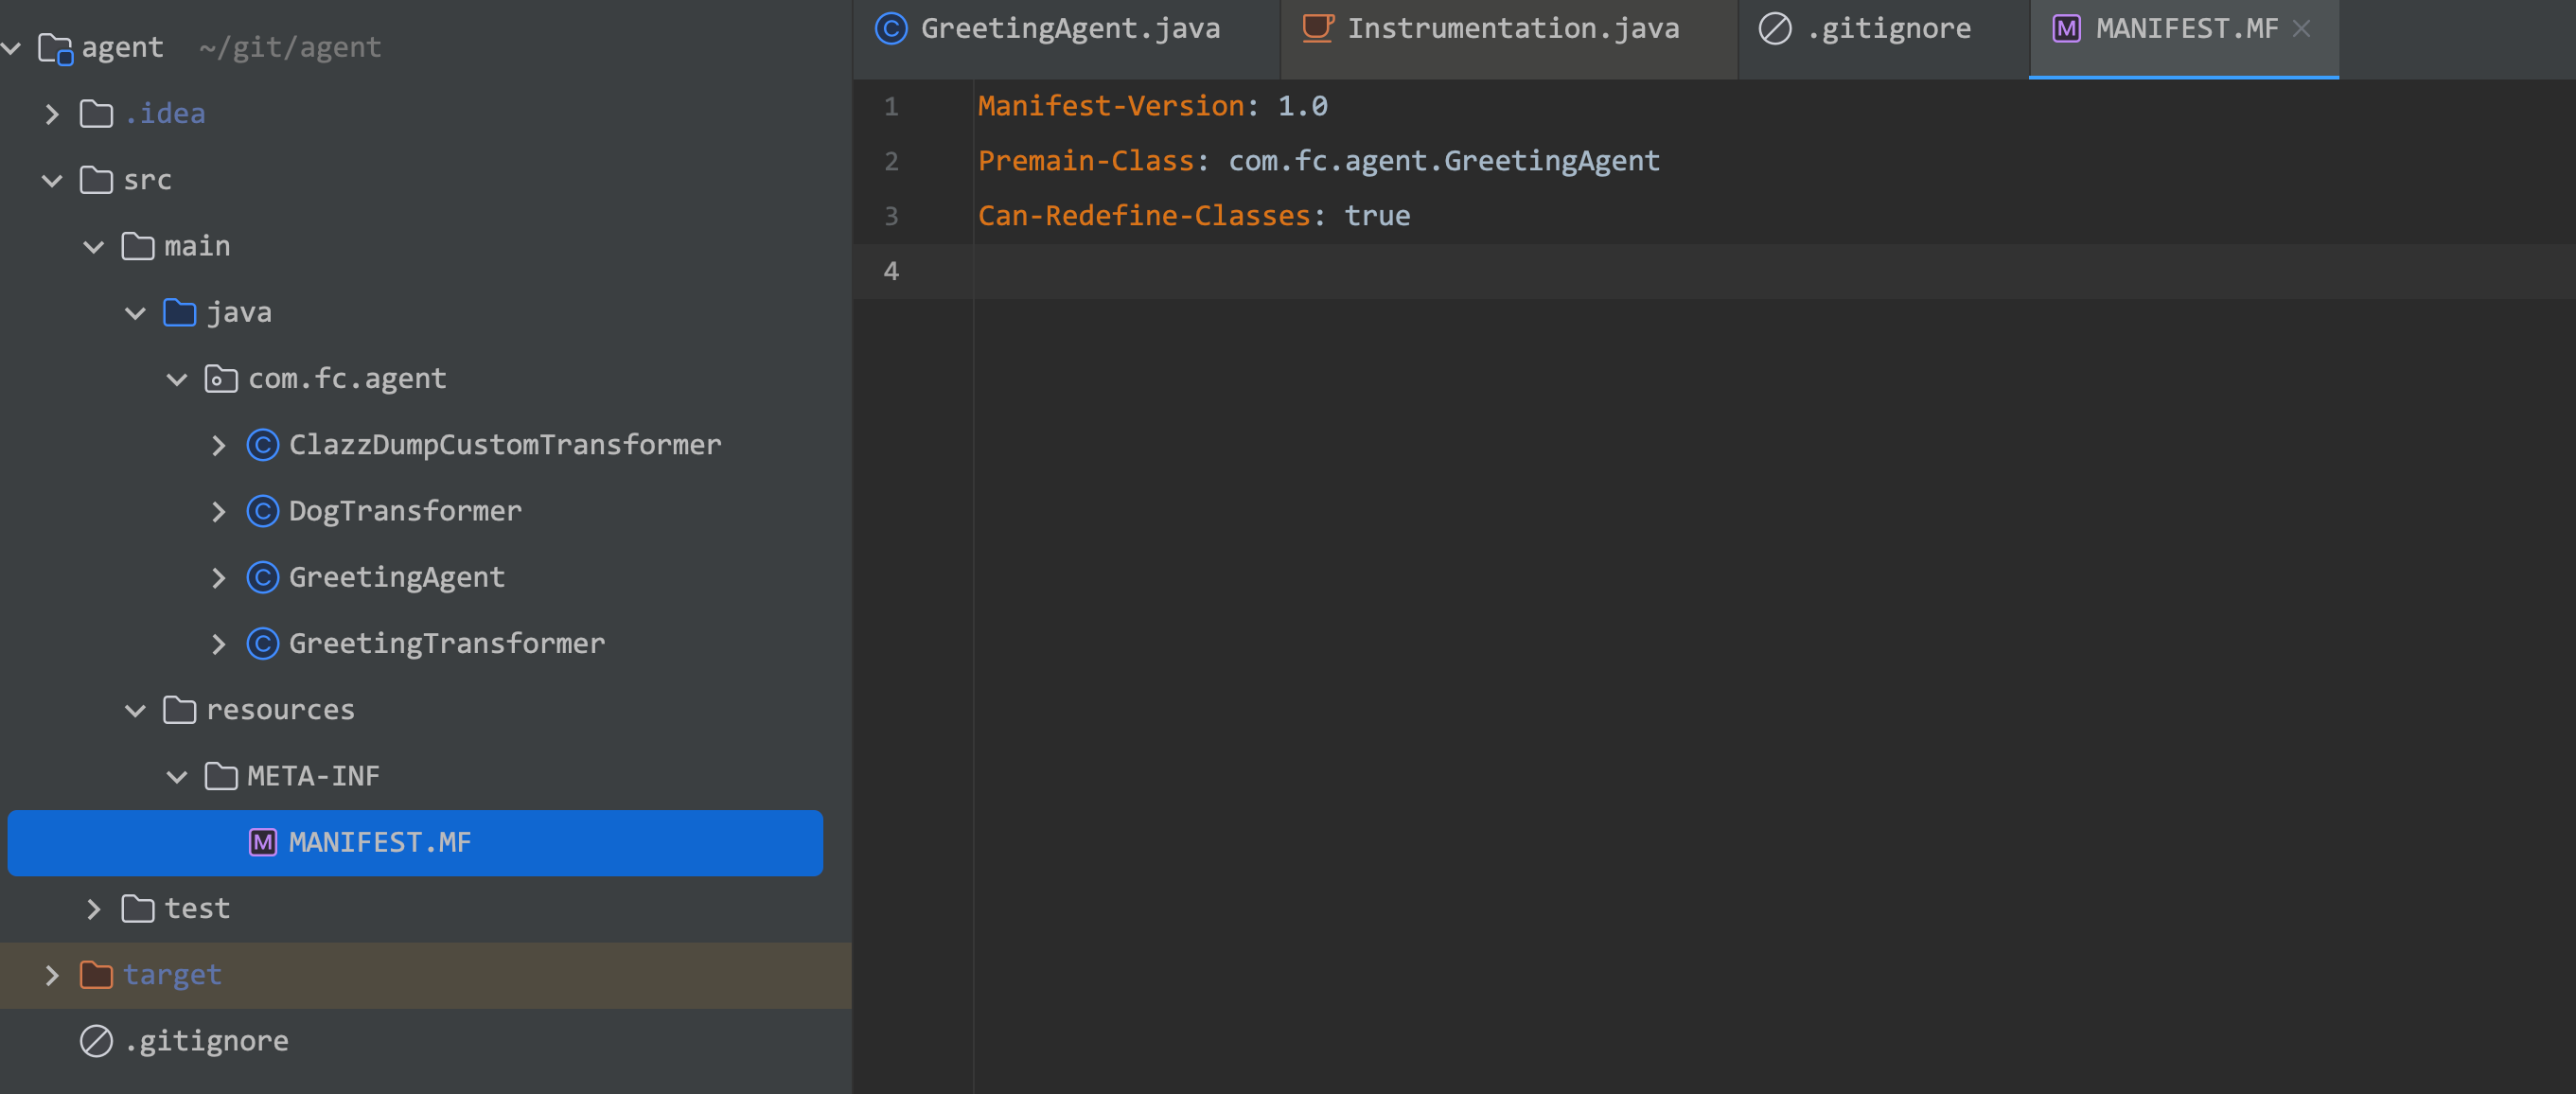This screenshot has height=1094, width=2576.
Task: Click the main folder icon
Action: pos(138,246)
